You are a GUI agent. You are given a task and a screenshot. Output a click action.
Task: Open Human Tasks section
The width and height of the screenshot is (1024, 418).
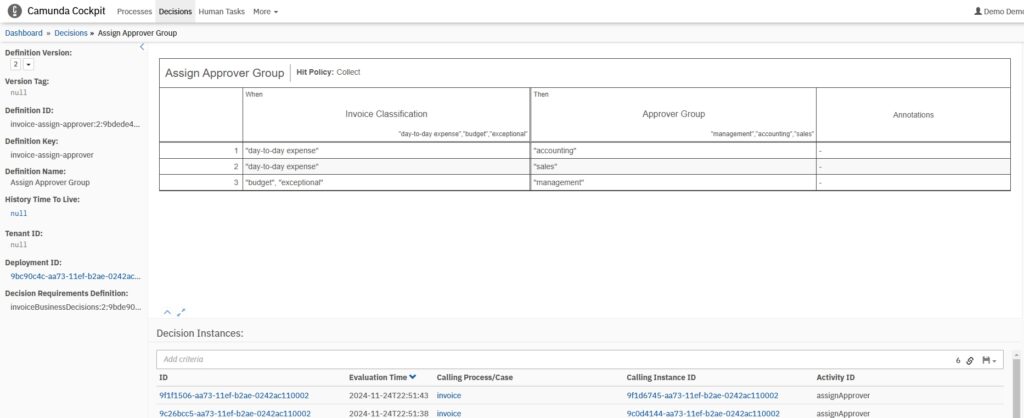[221, 12]
